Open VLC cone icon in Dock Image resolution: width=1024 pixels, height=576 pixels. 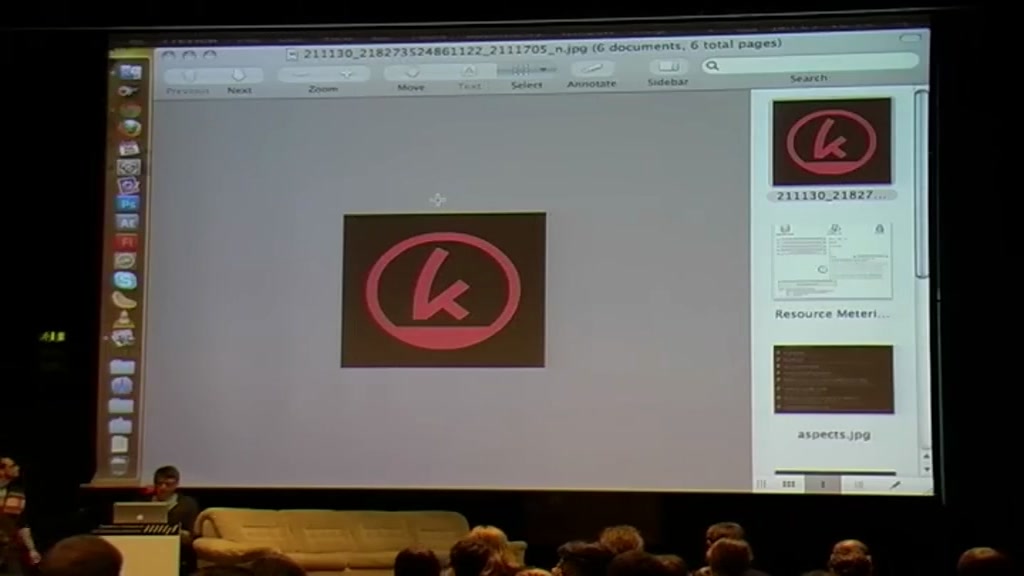[x=124, y=319]
